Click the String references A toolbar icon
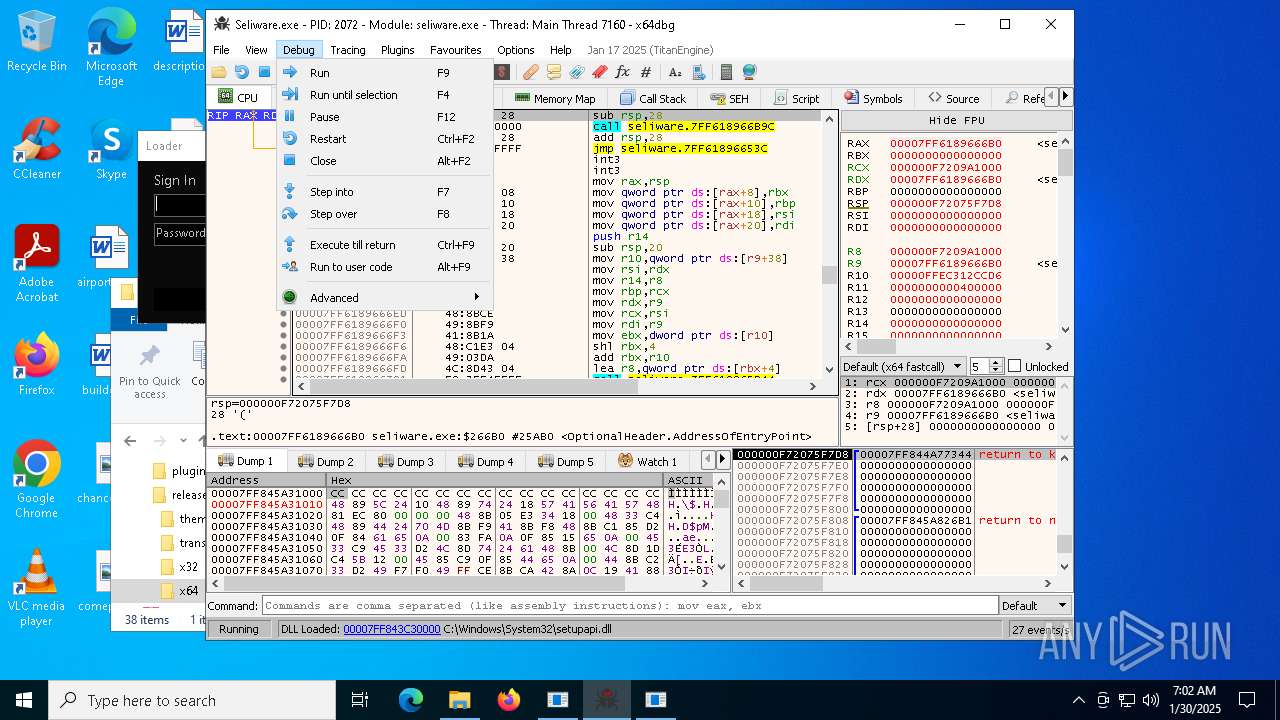1280x720 pixels. click(675, 72)
